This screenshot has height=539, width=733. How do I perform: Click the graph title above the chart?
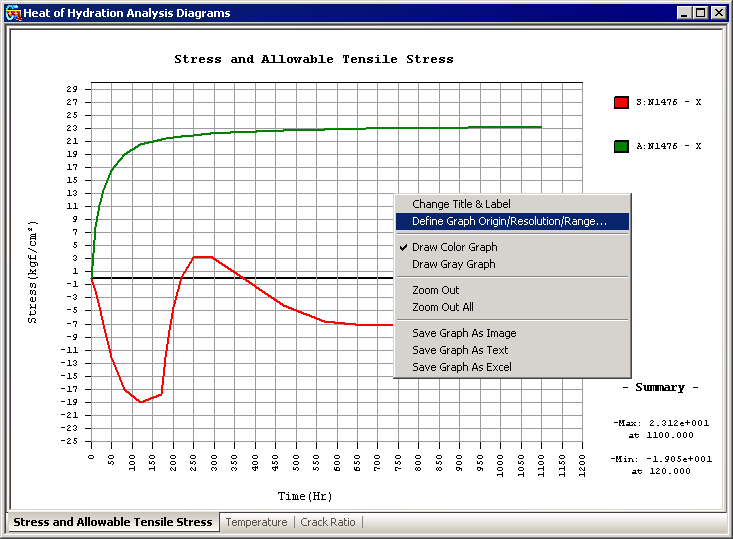[313, 59]
